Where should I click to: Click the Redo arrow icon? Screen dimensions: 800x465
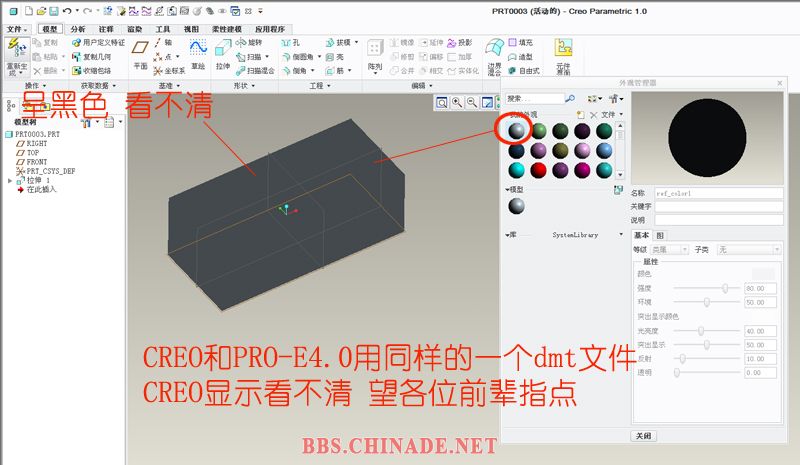click(87, 11)
